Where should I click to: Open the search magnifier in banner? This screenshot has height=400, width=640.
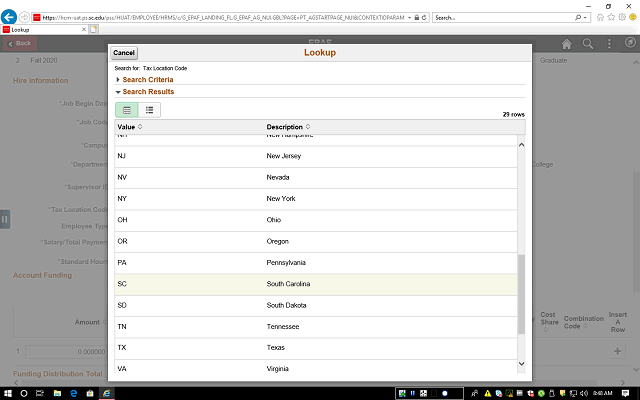588,44
